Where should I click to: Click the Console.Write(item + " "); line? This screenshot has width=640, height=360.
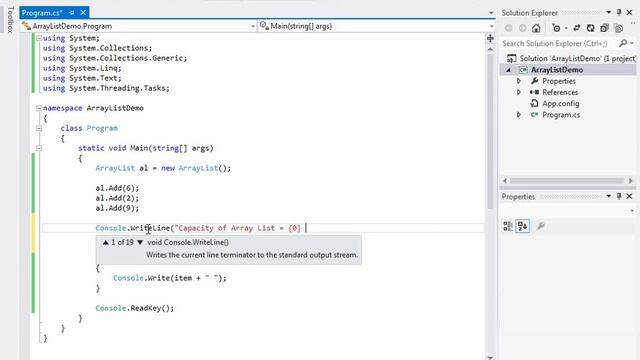coord(169,278)
